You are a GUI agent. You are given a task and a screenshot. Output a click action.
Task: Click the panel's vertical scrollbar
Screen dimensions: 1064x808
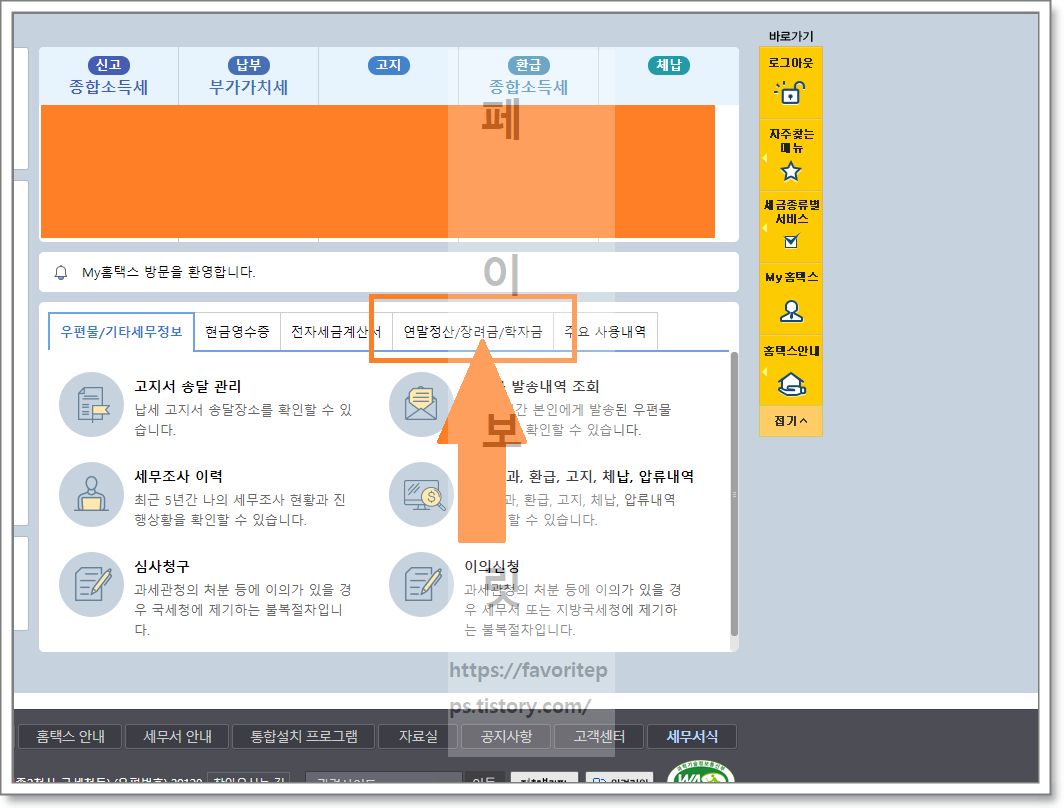(x=734, y=494)
